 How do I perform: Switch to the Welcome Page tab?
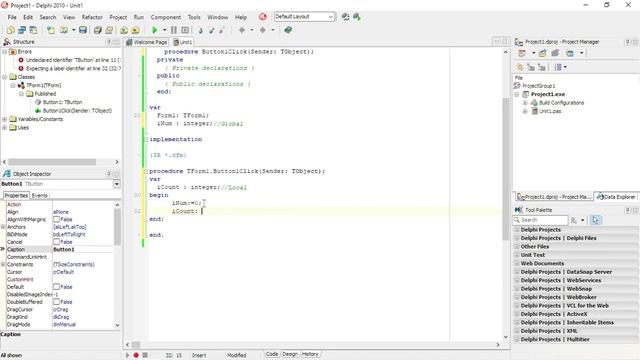[147, 42]
